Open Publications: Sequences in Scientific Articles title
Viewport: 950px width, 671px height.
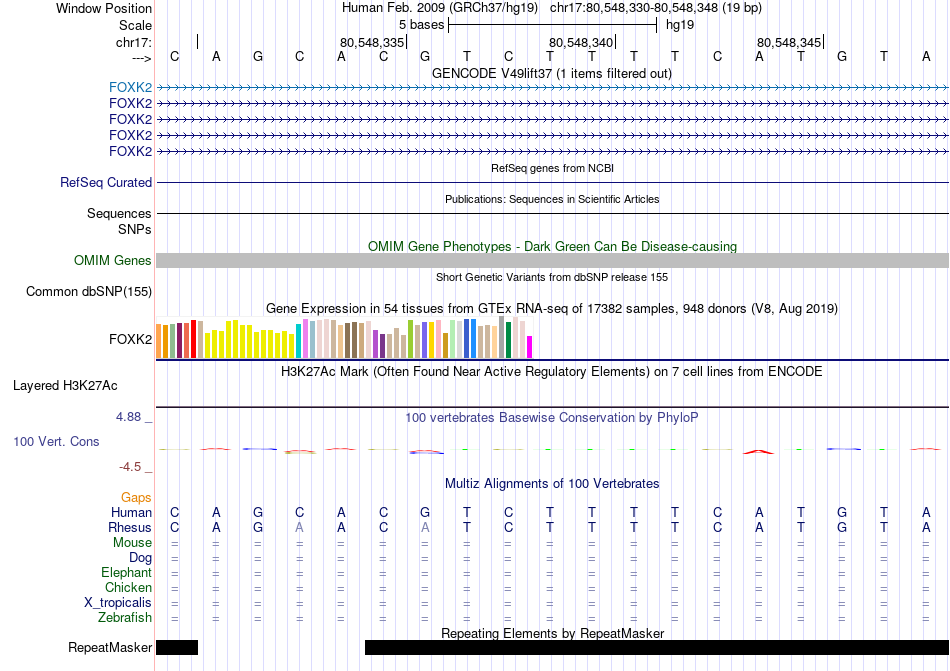(x=552, y=199)
